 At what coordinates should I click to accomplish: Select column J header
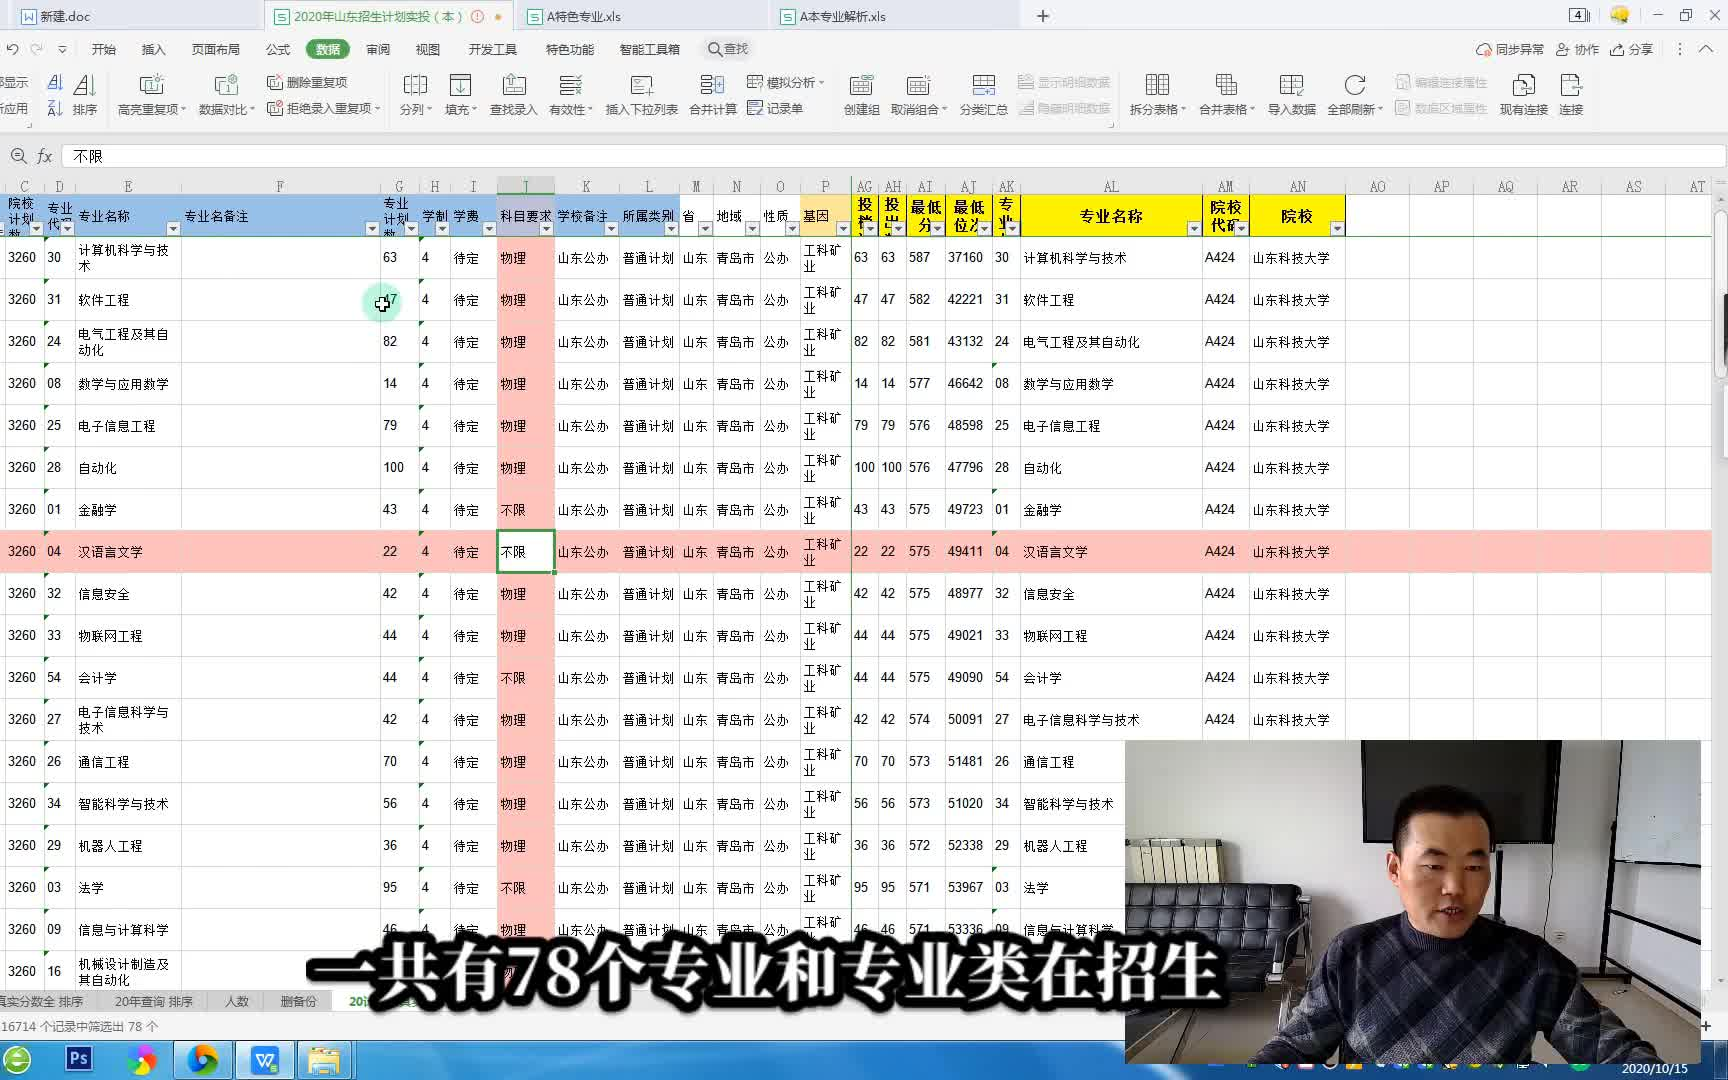(526, 186)
